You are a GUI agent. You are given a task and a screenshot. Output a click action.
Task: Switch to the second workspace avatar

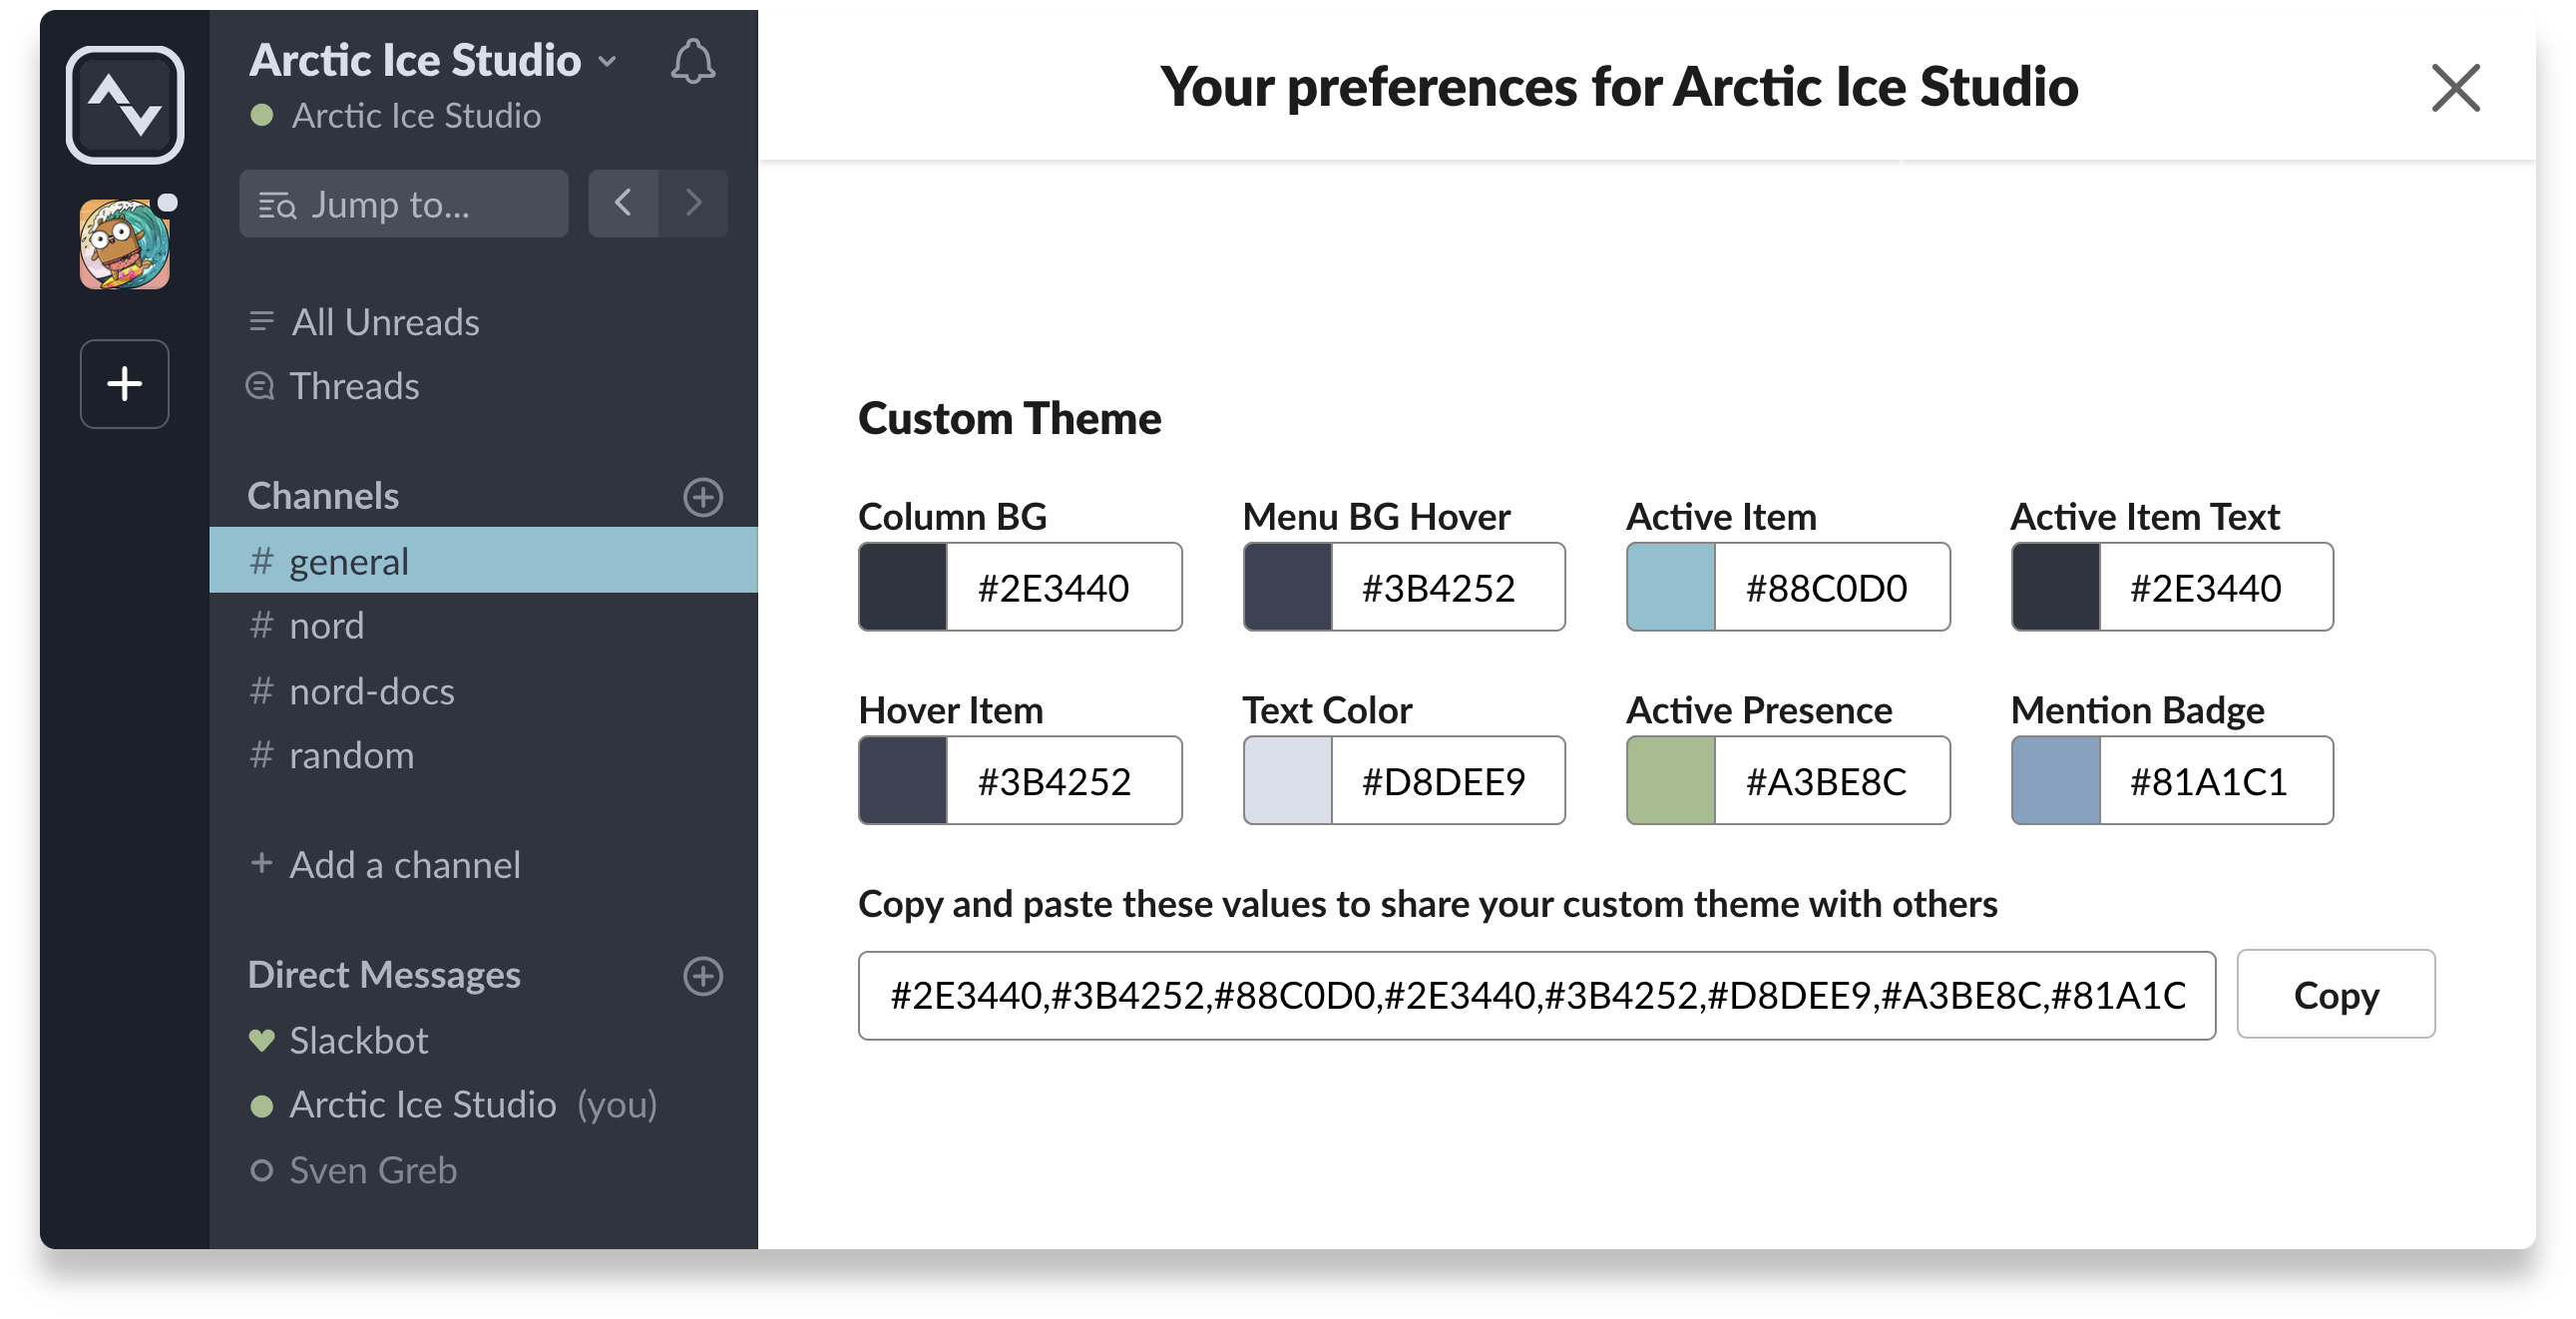point(125,245)
